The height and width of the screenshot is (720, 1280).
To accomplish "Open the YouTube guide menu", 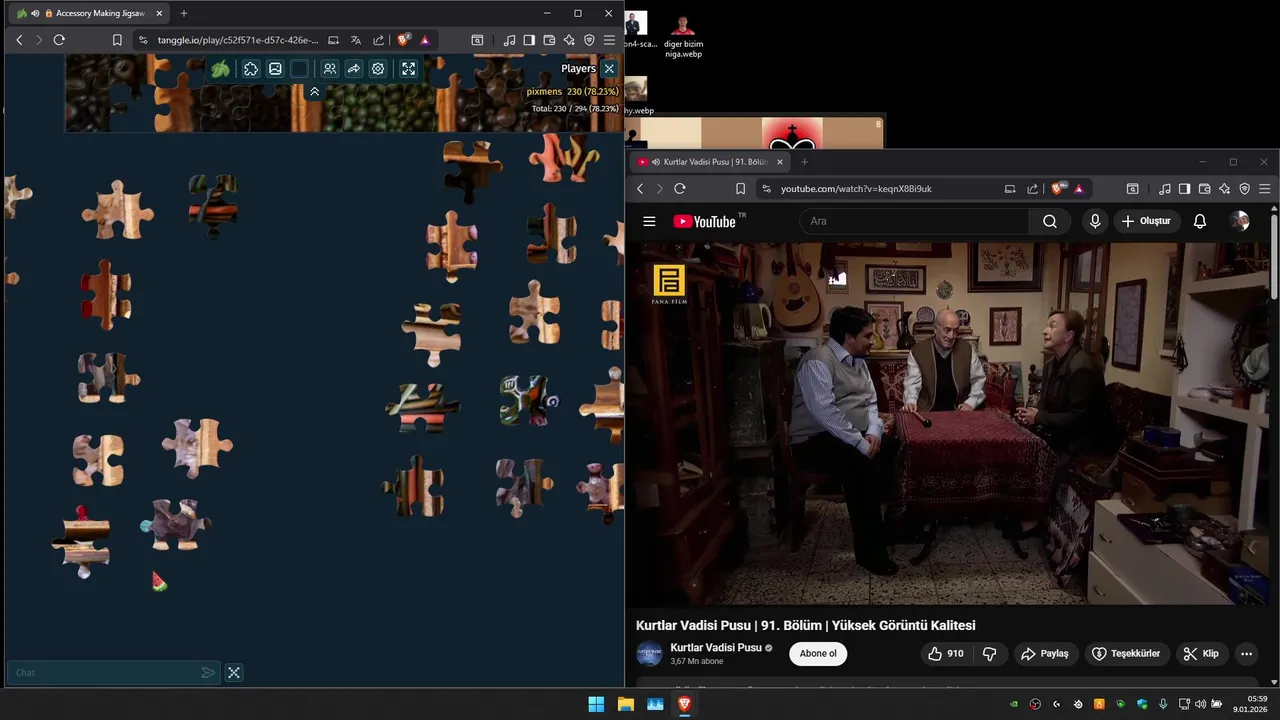I will [649, 222].
